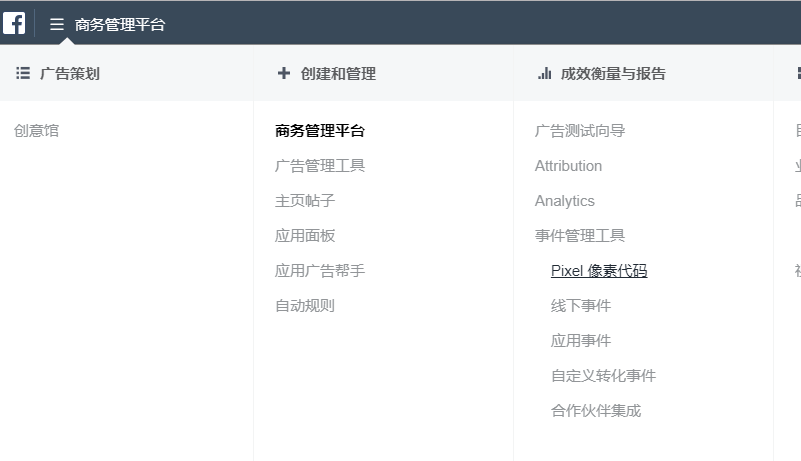This screenshot has height=461, width=801.
Task: Open 合作伙伴集成
Action: 596,410
